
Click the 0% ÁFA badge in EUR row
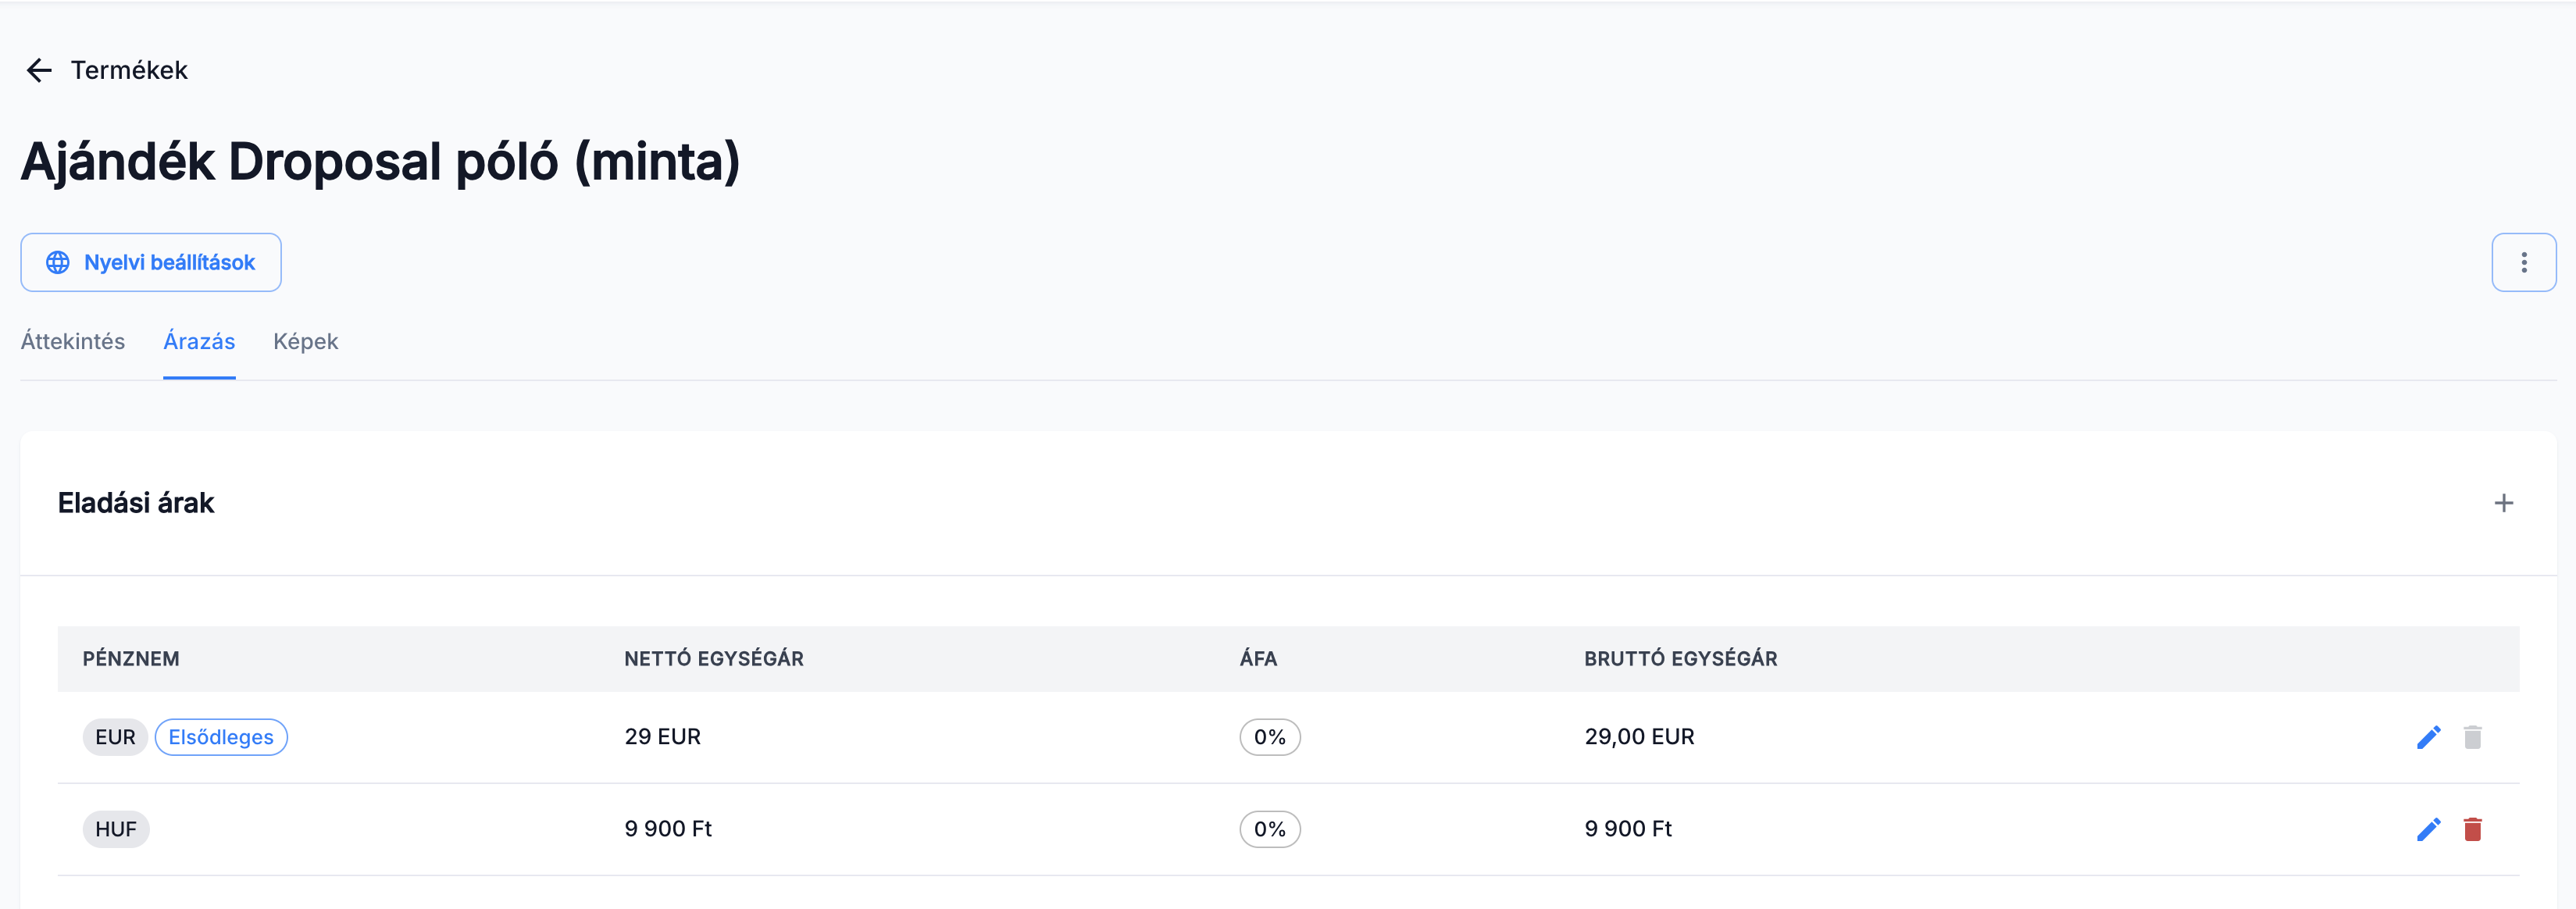(1269, 737)
